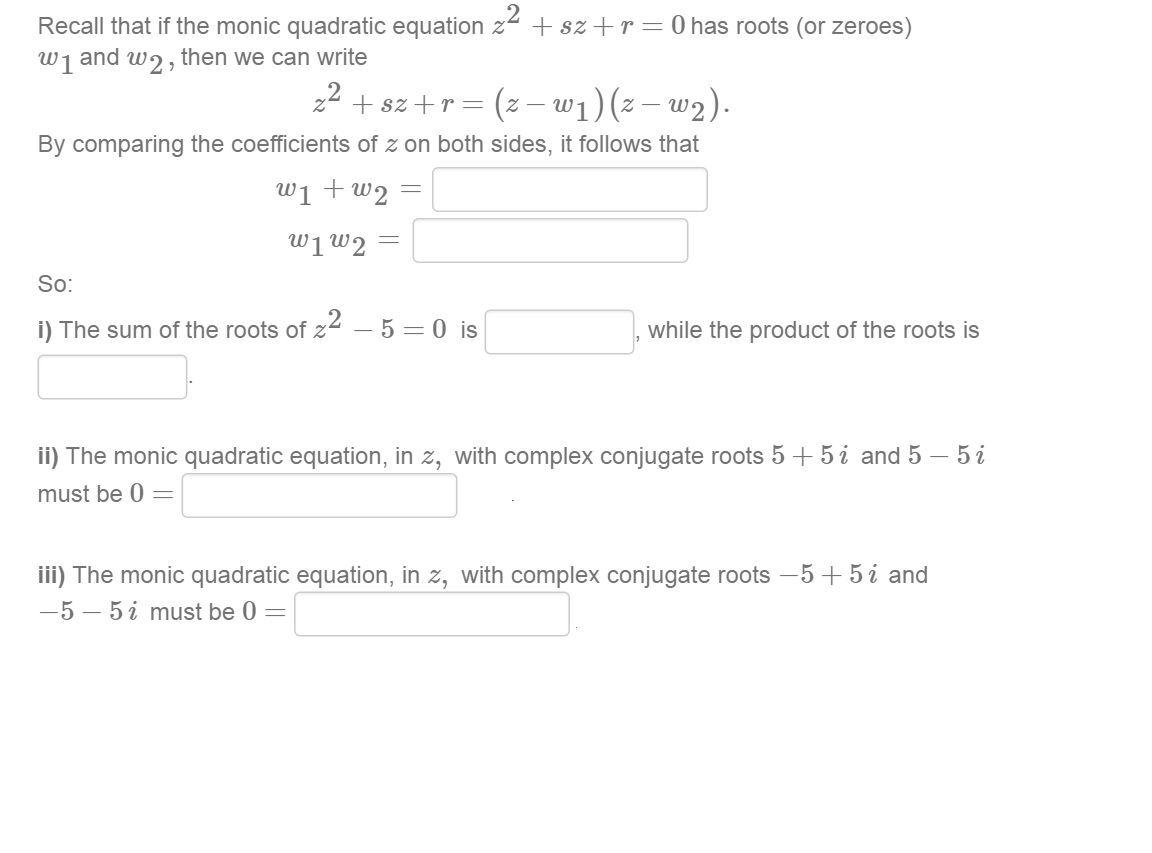This screenshot has height=853, width=1152.
Task: Click inside the box after '0 =' in part ii
Action: [x=320, y=494]
